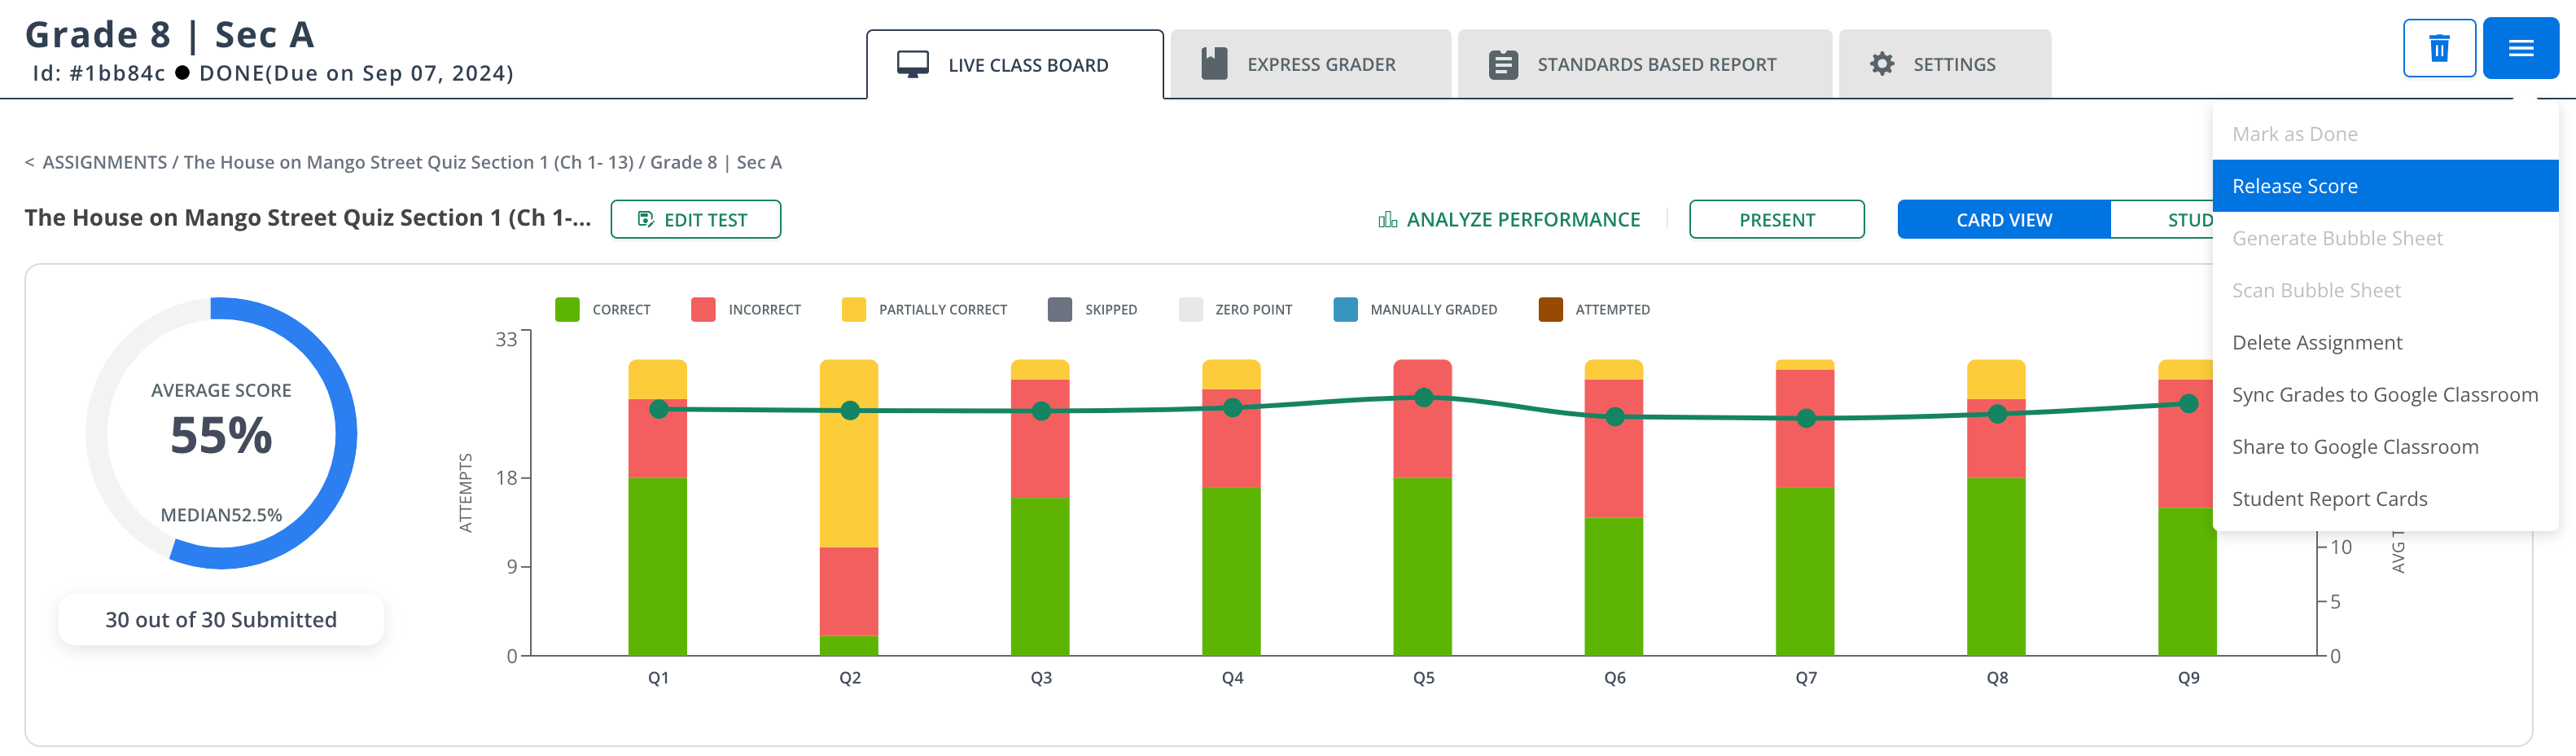Select Generate Bubble Sheet option

[2385, 238]
